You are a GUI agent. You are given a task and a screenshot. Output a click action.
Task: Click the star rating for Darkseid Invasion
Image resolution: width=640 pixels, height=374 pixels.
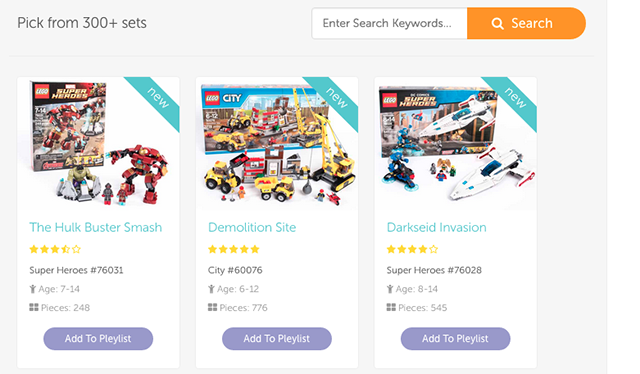(412, 249)
